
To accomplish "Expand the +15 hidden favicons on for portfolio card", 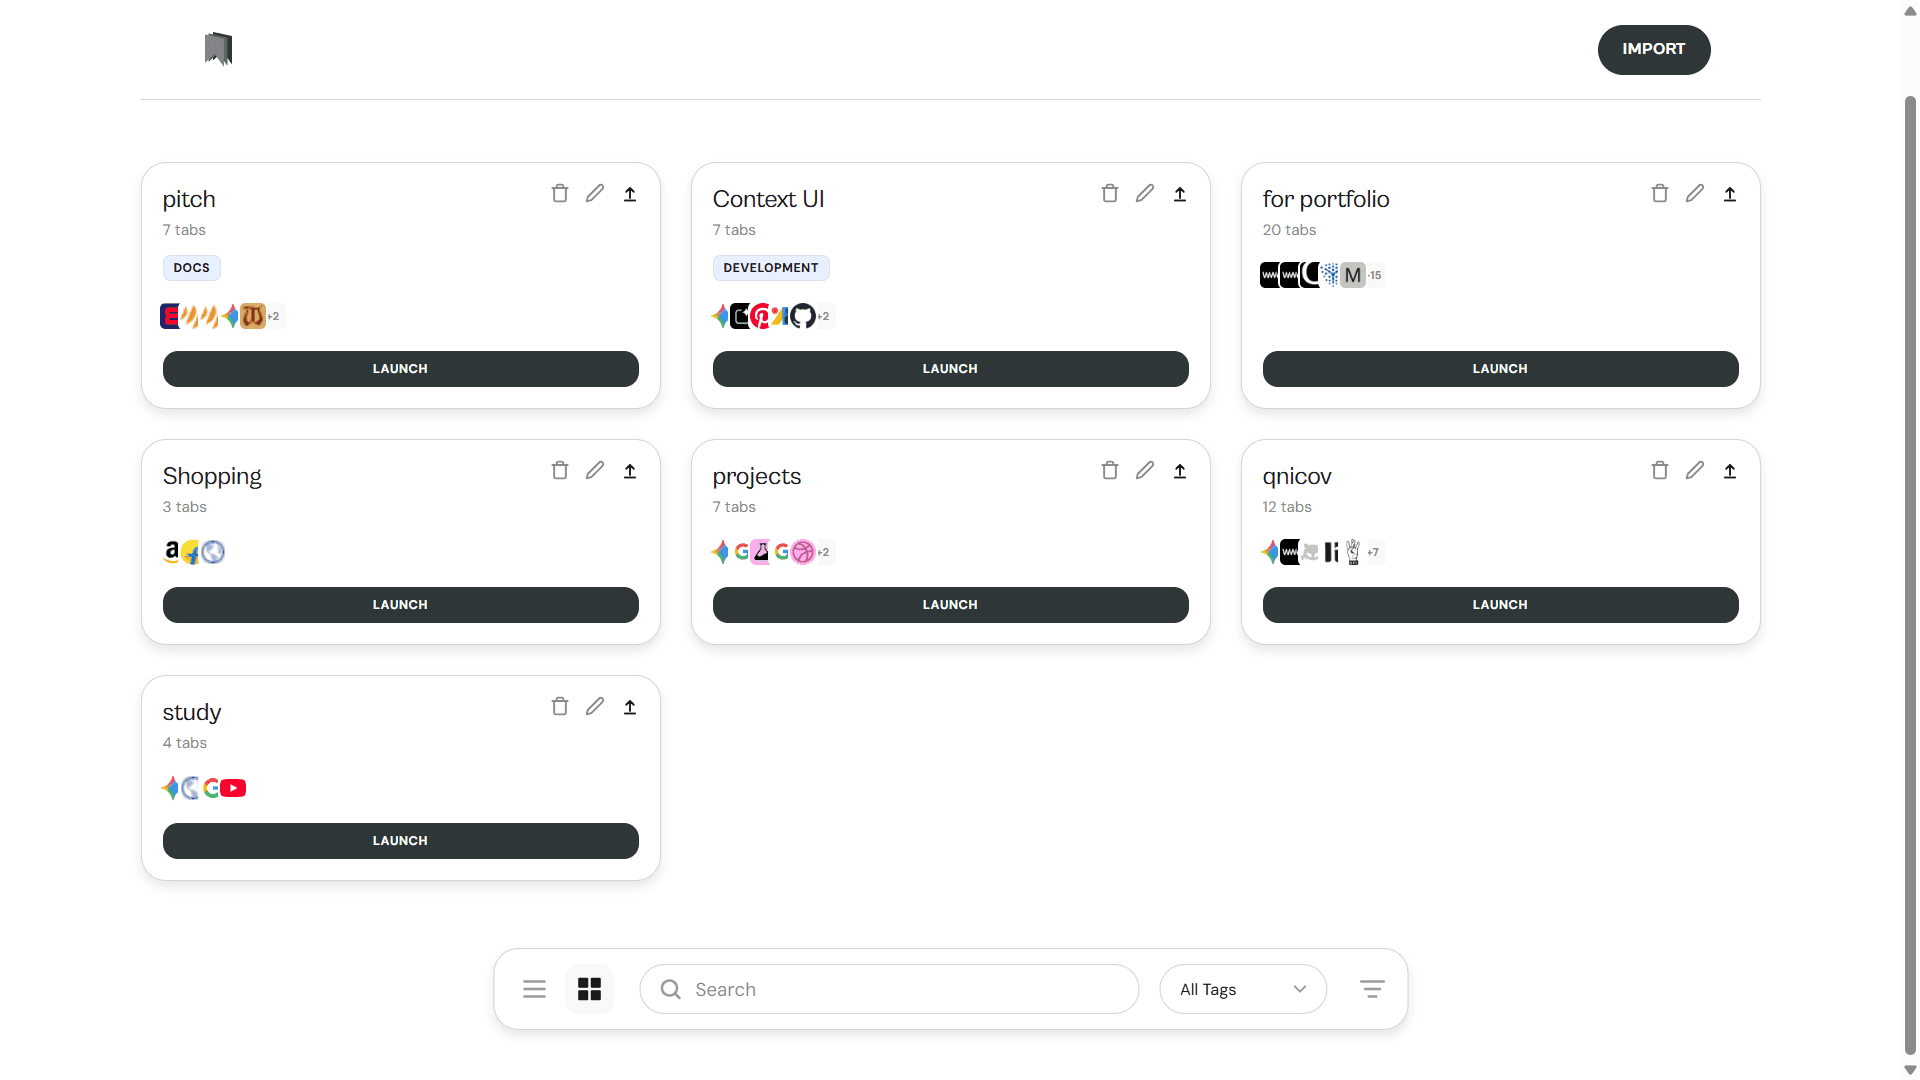I will [1375, 275].
